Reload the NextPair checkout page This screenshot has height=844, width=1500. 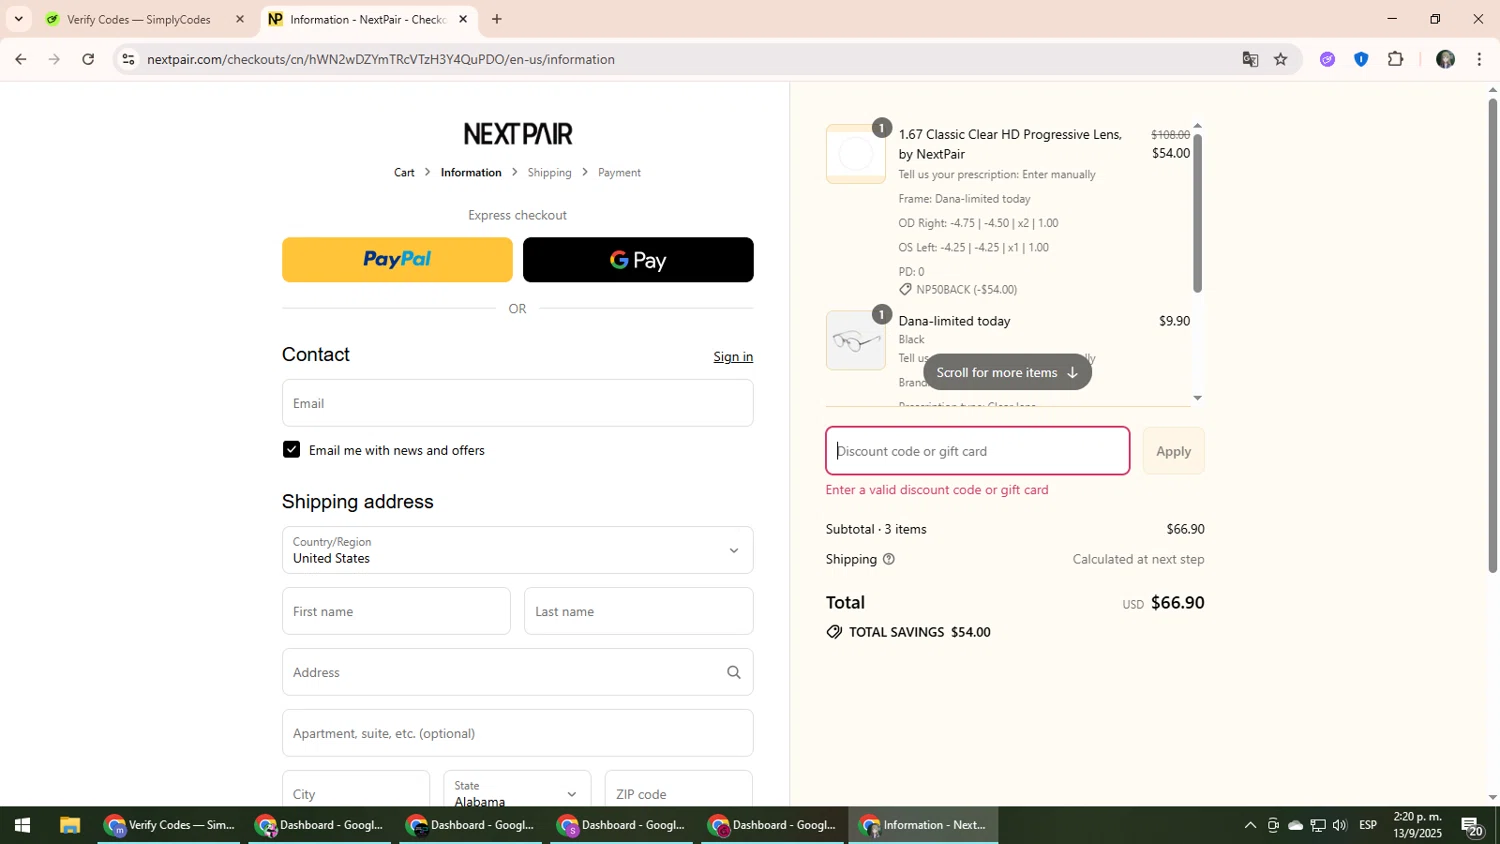(x=88, y=59)
